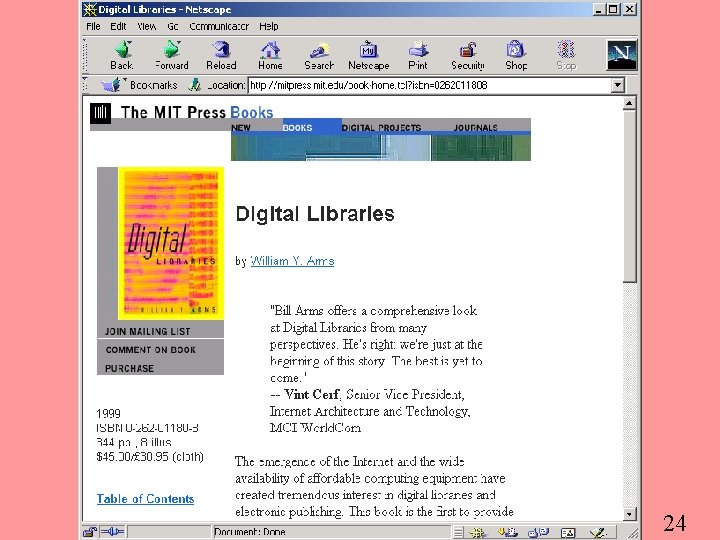Collapse the navigation toolbar grip handle

[x=85, y=55]
